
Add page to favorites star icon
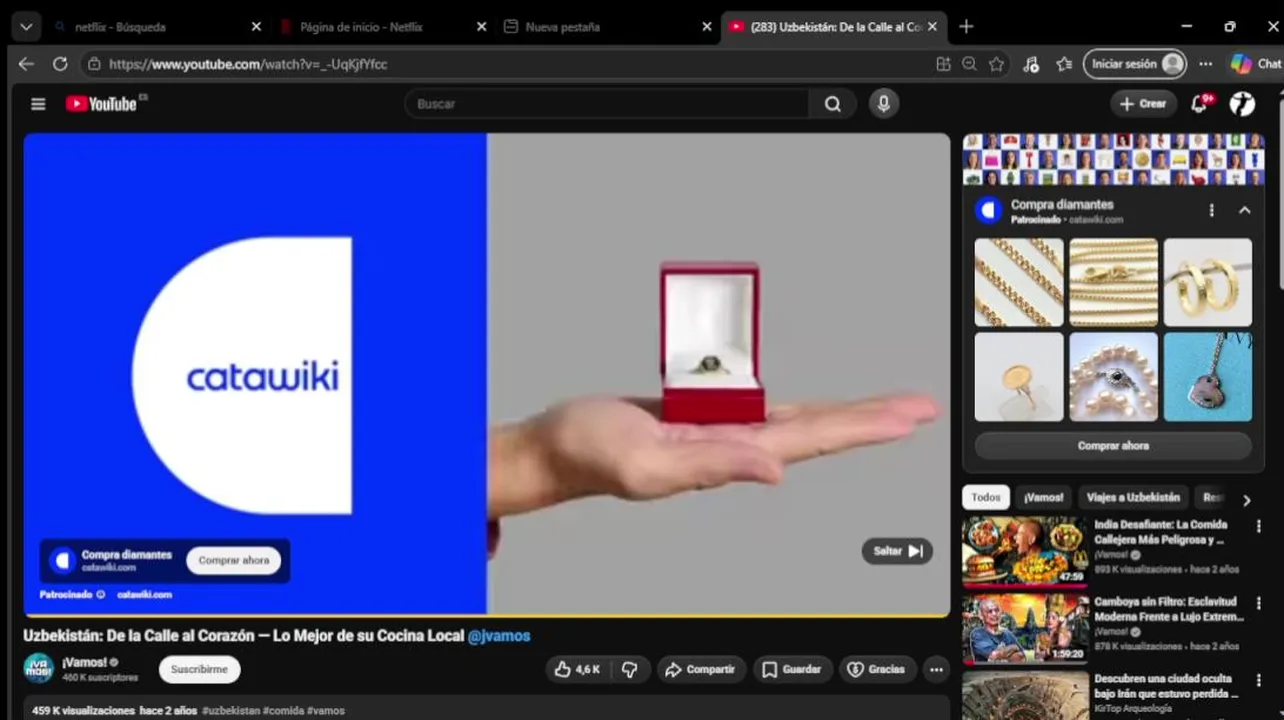(x=996, y=64)
